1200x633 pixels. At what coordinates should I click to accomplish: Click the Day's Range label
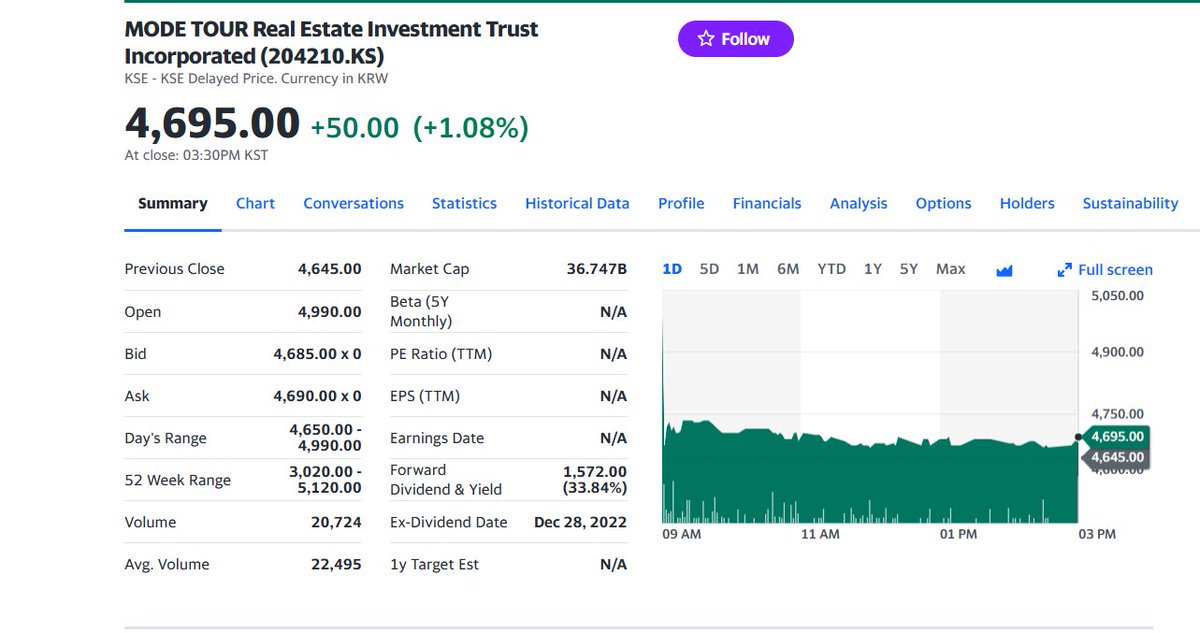(165, 438)
